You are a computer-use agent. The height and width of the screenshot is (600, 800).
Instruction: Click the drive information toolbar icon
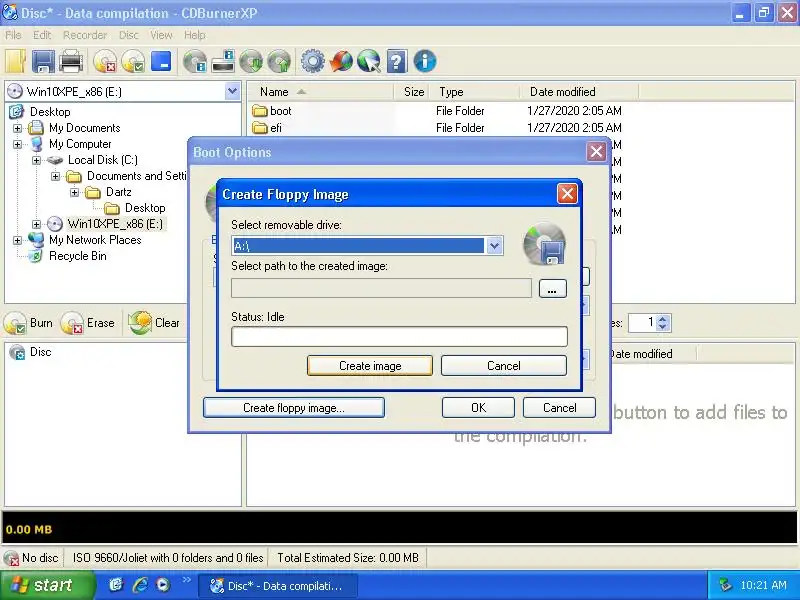click(223, 62)
